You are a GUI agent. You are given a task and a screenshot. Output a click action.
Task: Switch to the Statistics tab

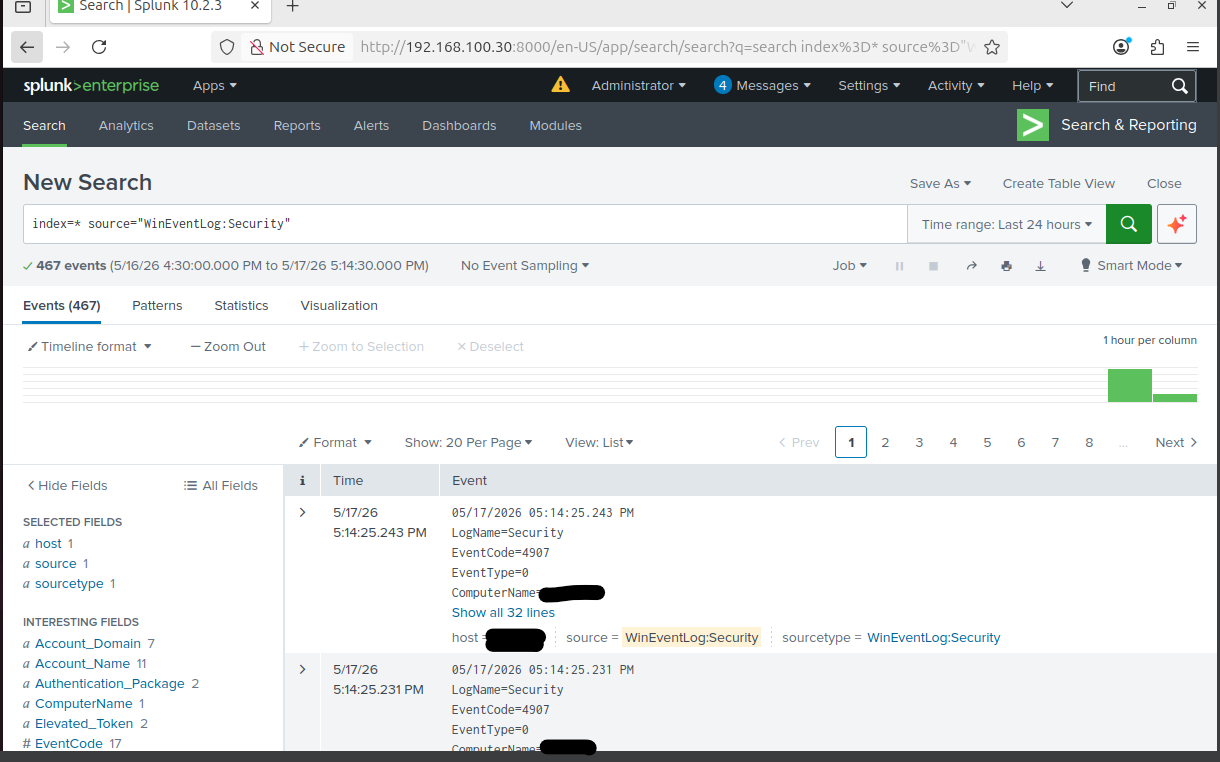(x=241, y=306)
